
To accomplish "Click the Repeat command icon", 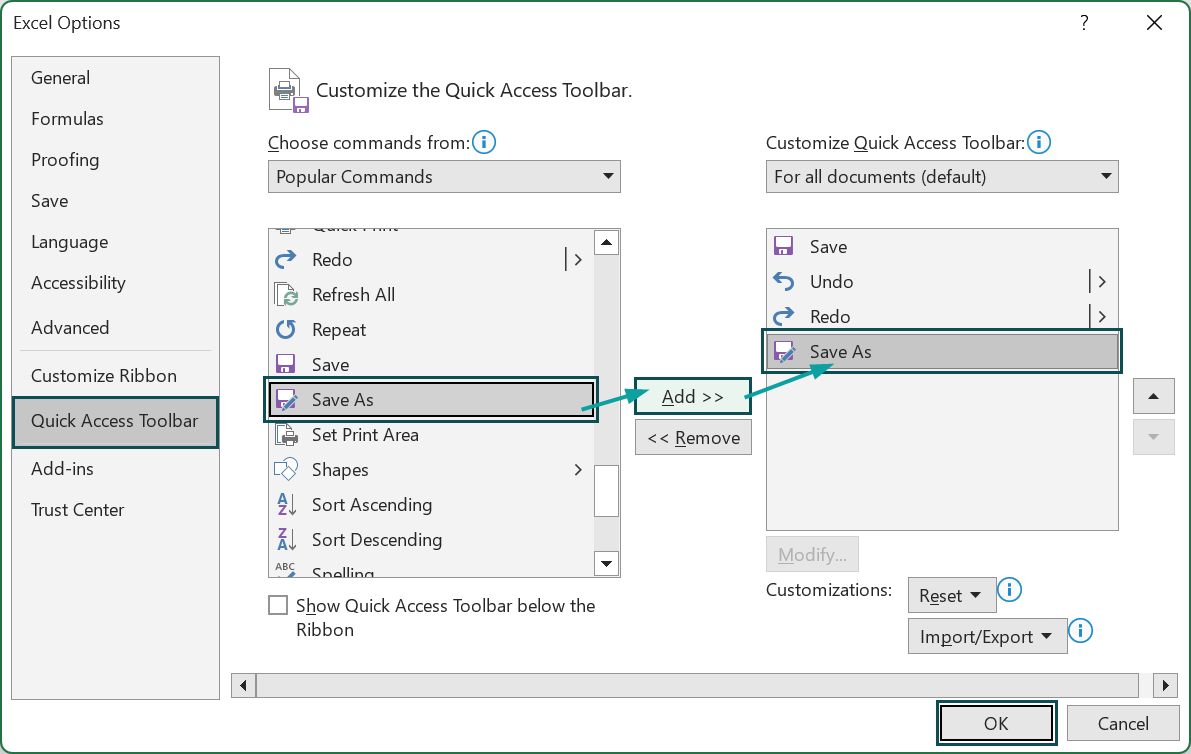I will click(286, 330).
